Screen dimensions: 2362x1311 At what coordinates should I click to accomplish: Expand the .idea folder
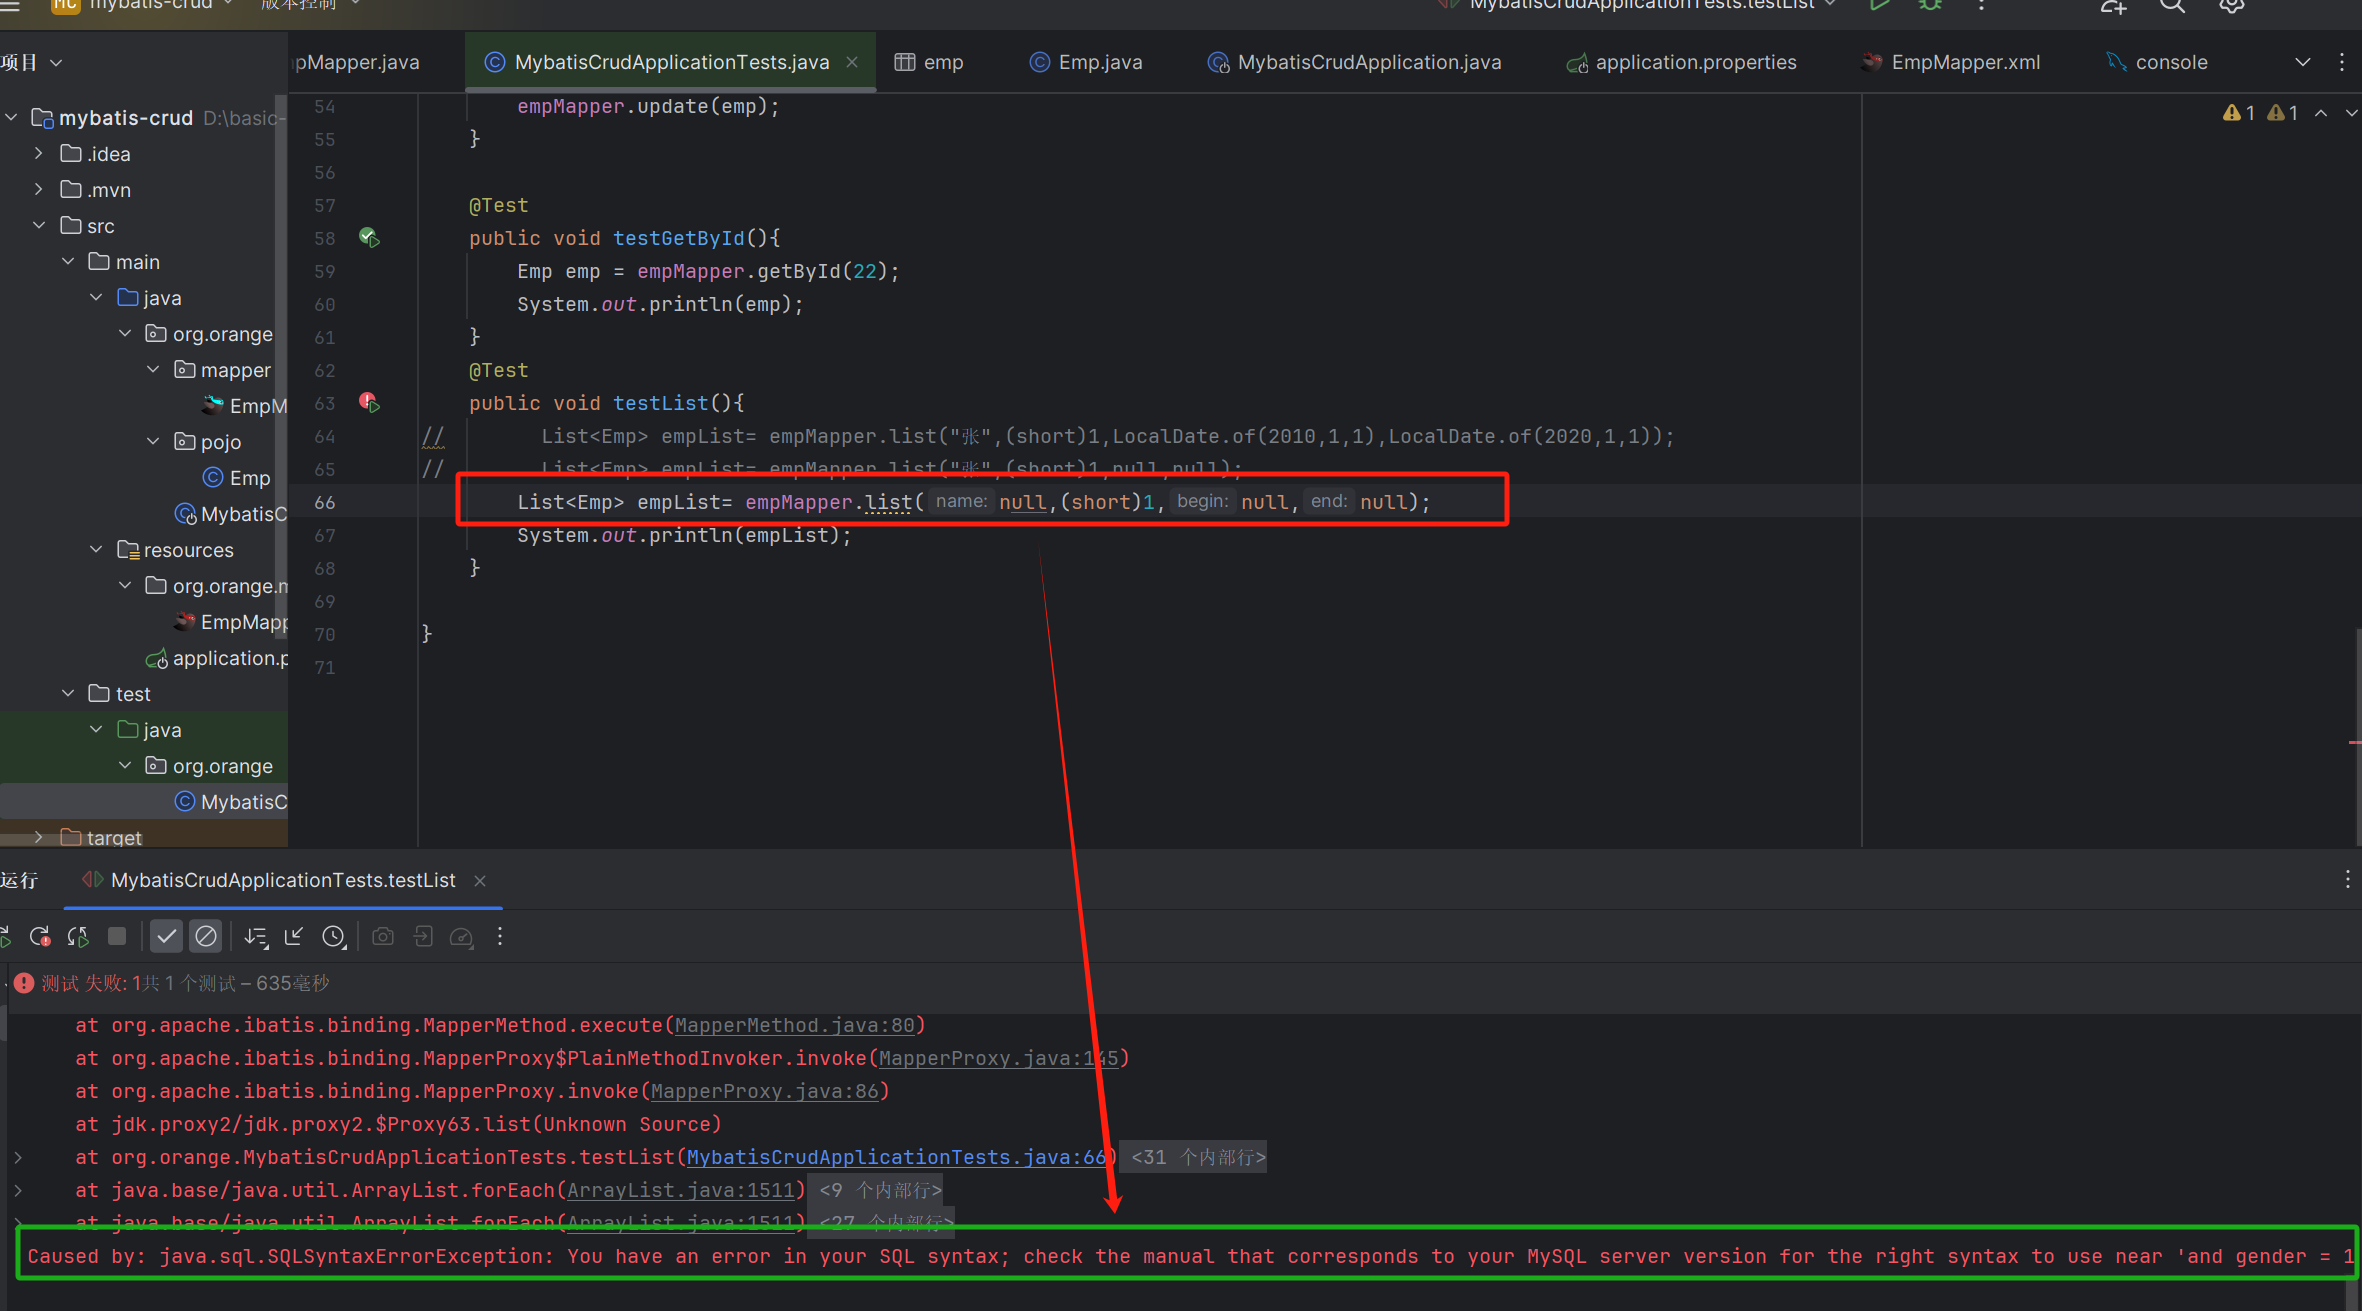(39, 154)
